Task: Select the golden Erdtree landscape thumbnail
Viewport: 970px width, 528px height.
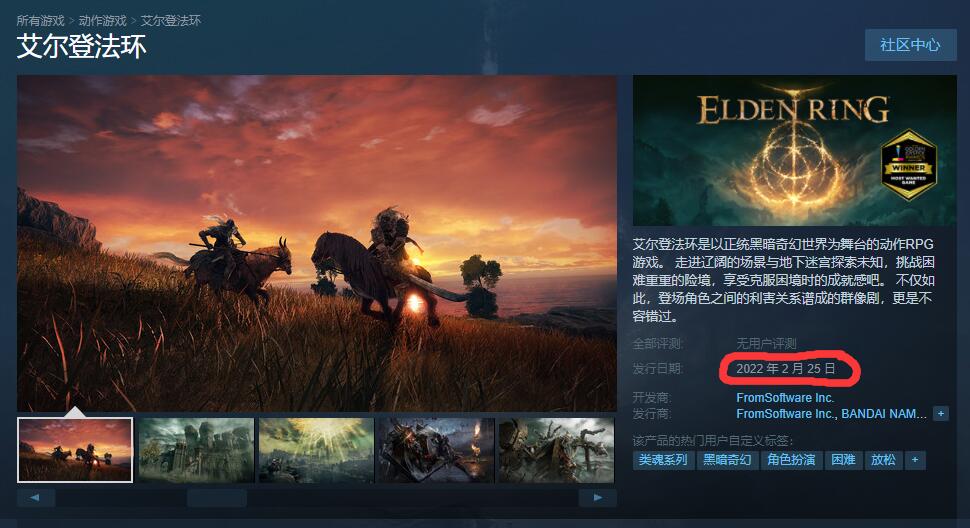Action: click(x=316, y=450)
